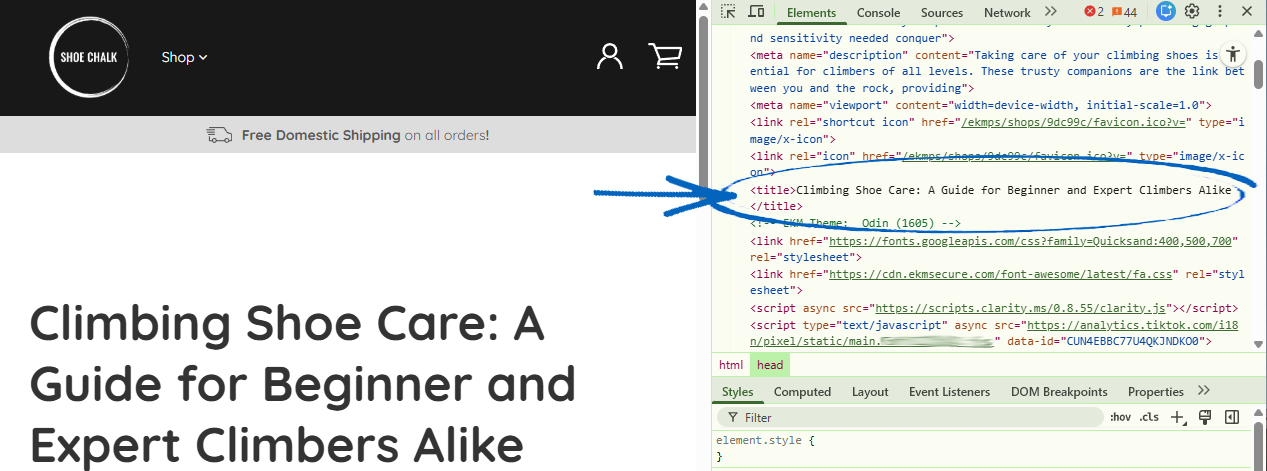Click the Climbing Shoe Care page heading

point(302,383)
